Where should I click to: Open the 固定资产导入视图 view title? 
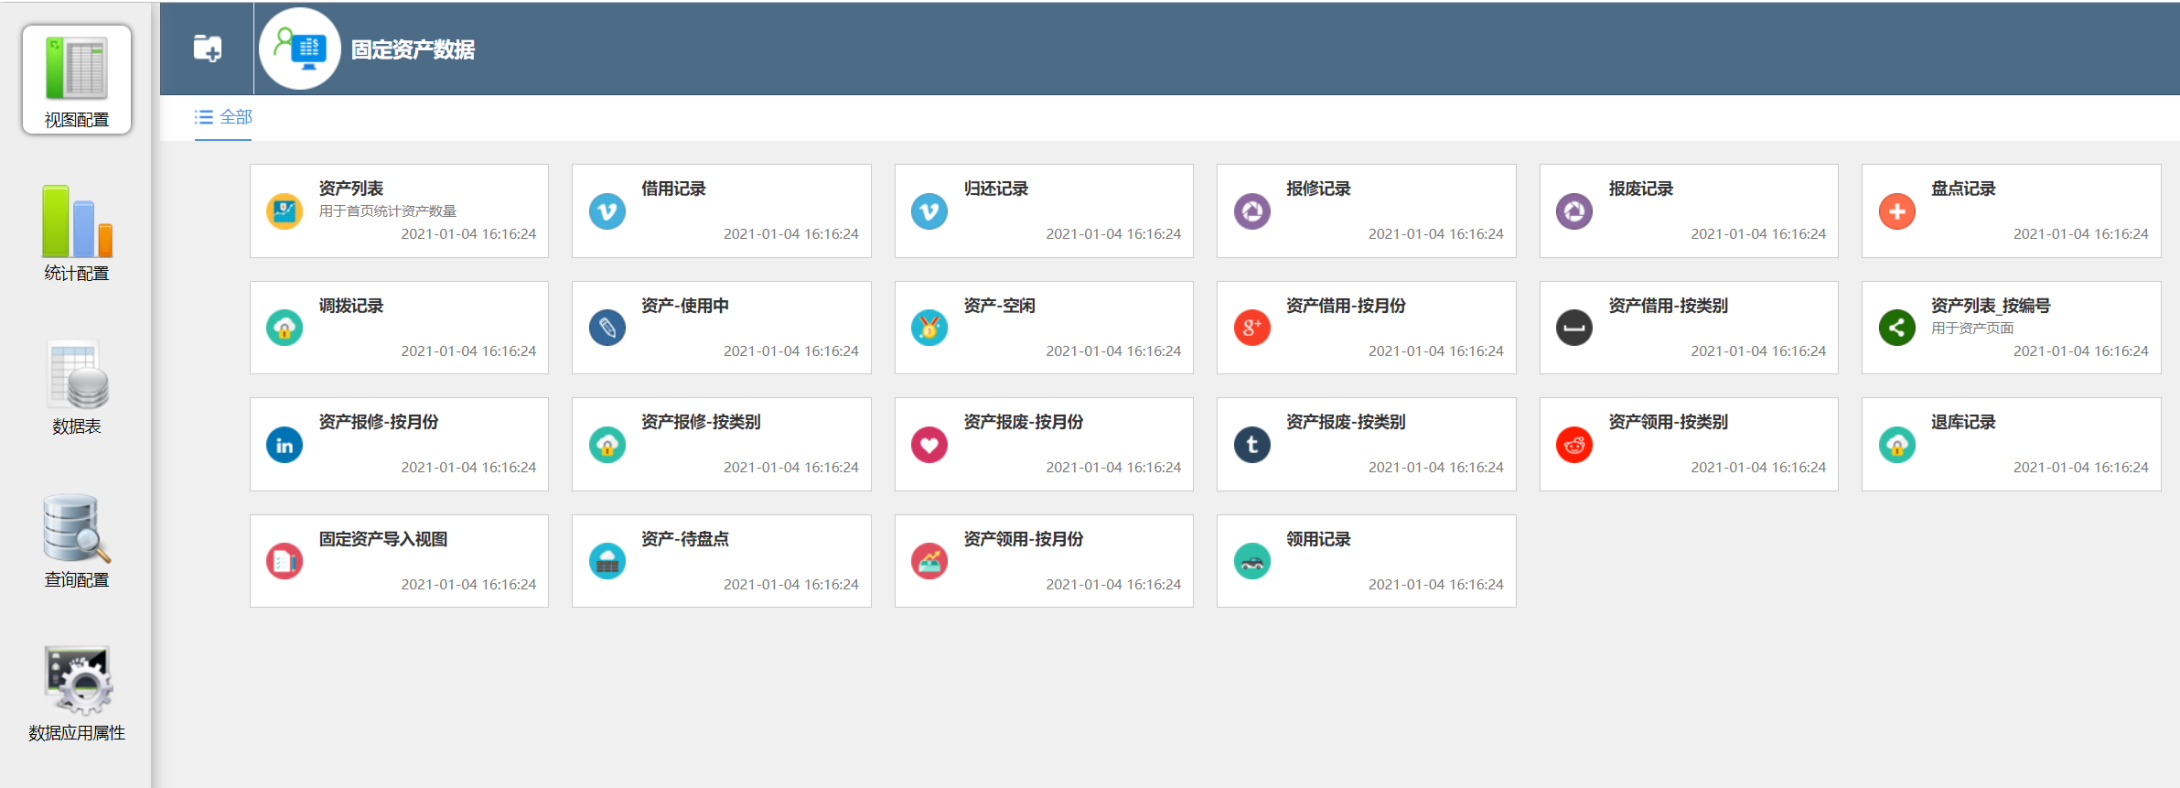tap(383, 539)
